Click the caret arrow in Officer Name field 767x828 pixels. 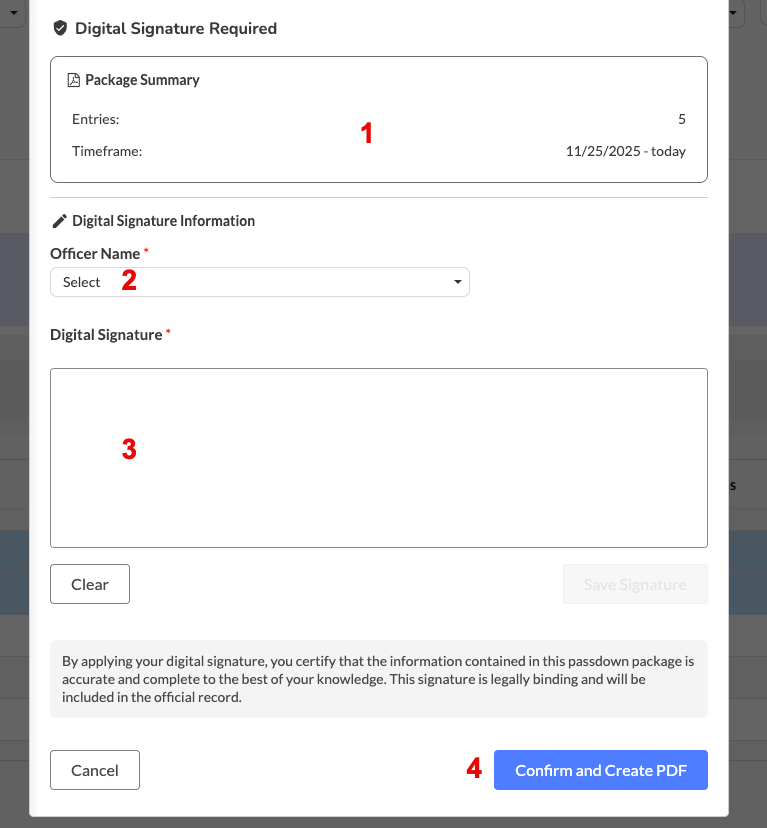pyautogui.click(x=458, y=282)
